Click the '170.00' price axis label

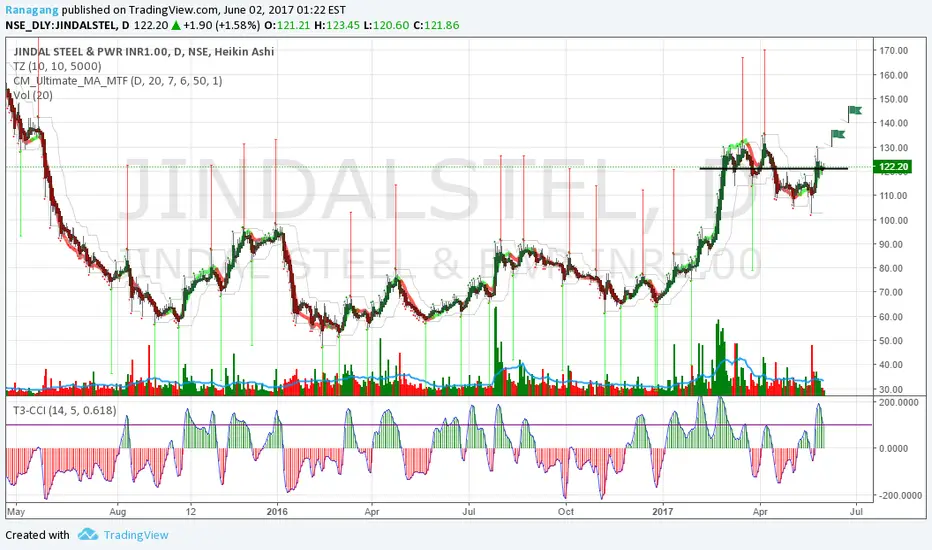click(x=893, y=51)
